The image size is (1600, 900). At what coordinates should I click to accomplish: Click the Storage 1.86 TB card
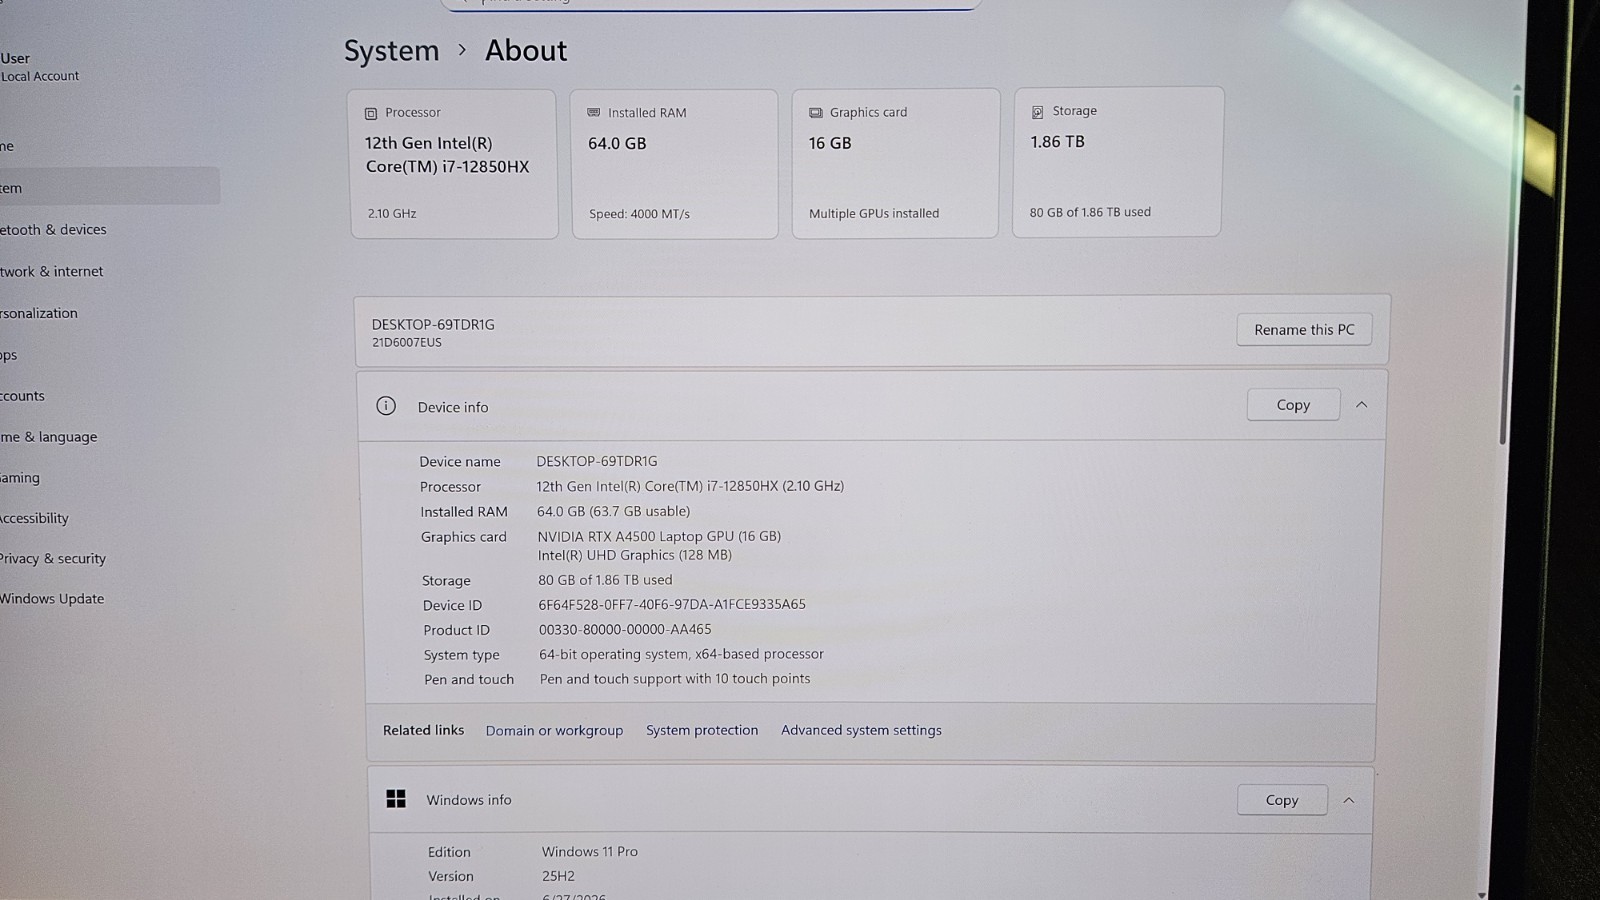pos(1118,162)
